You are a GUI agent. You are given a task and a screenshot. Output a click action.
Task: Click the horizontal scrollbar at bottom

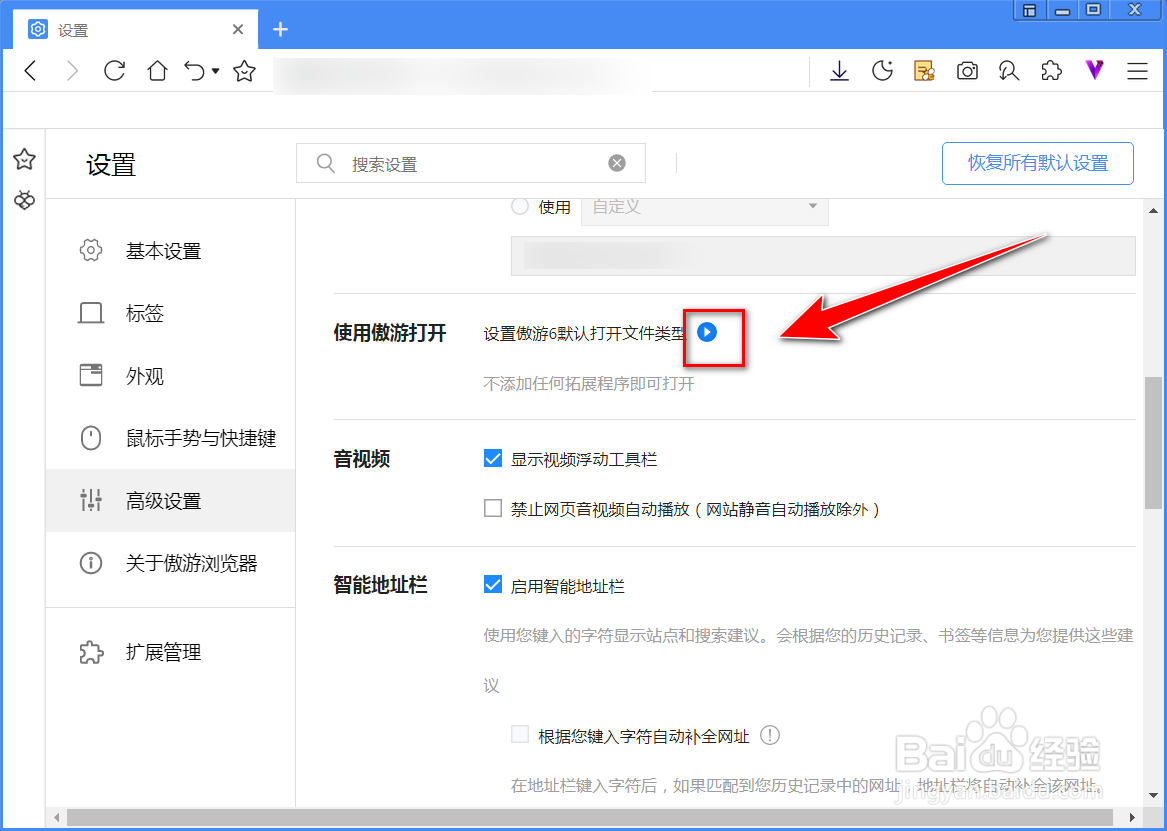[x=590, y=818]
